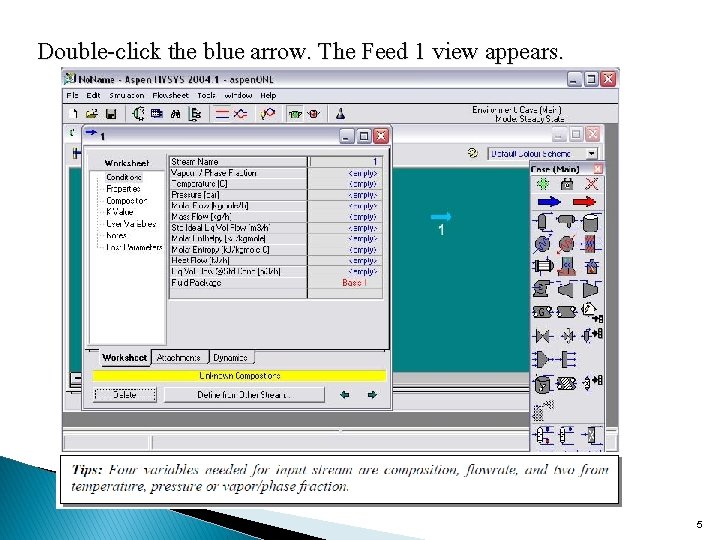Switch to the Attachments tab

(x=179, y=357)
